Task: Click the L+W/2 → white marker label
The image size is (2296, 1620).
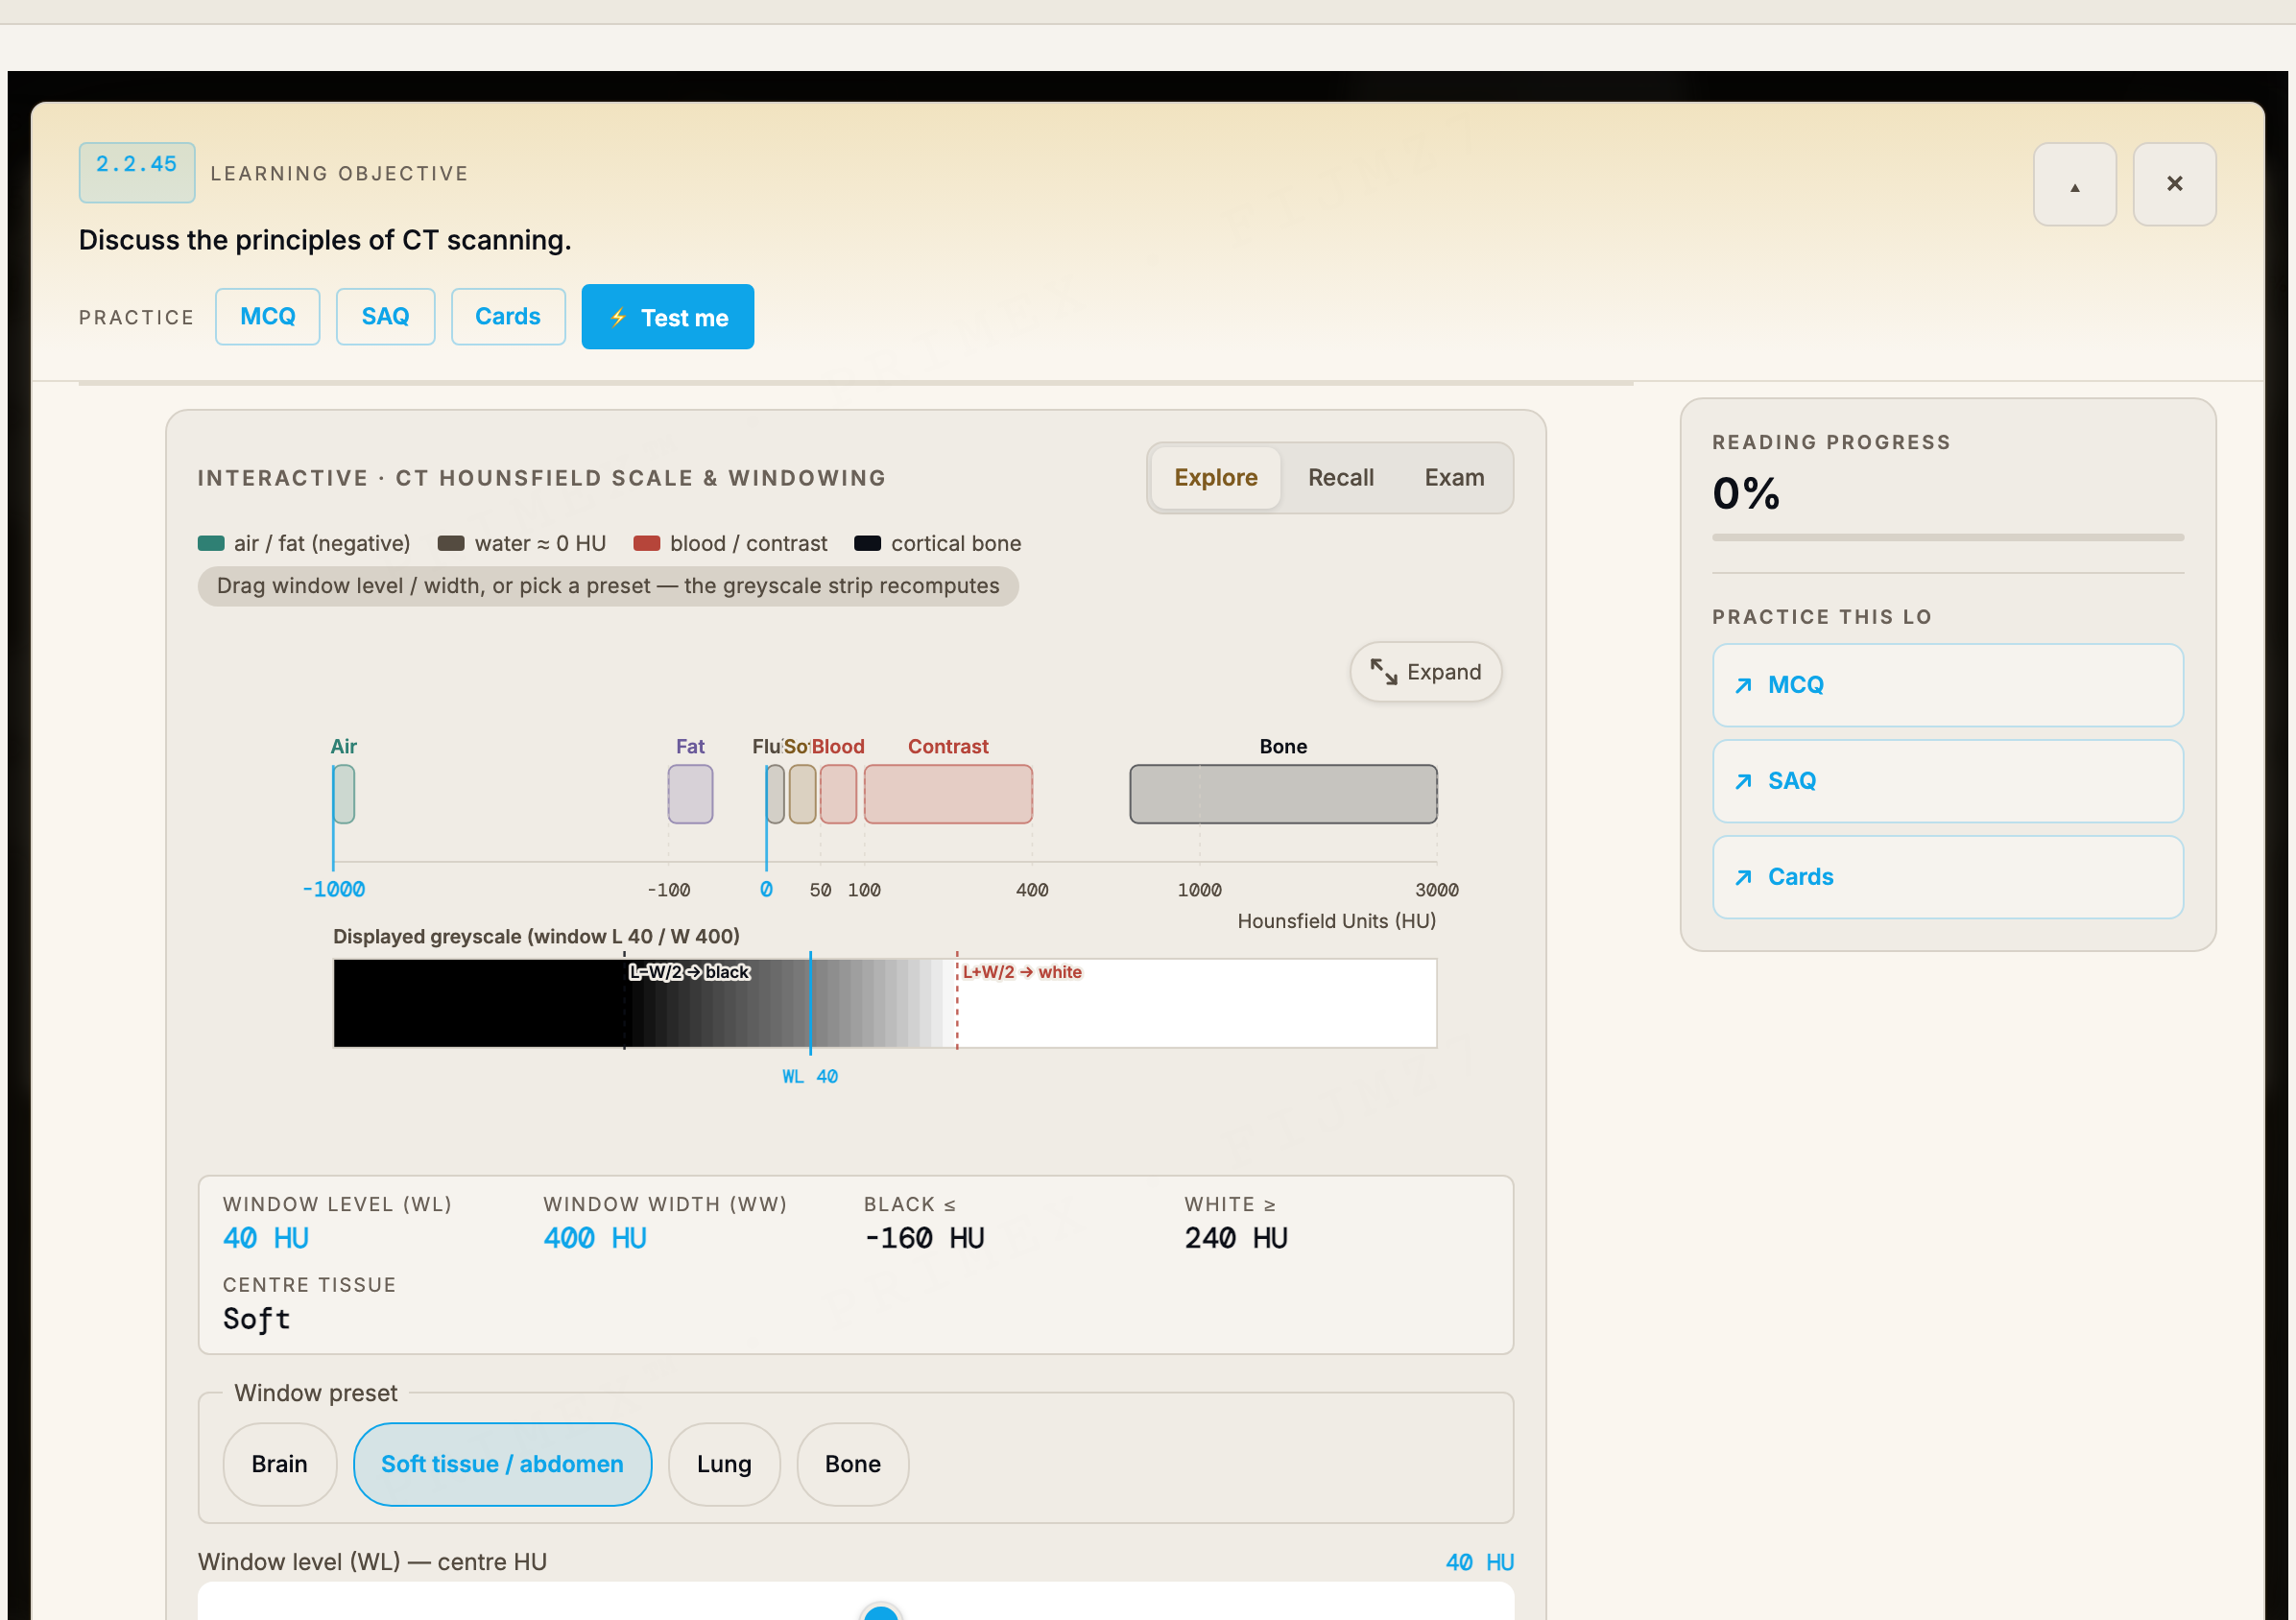Action: (x=1022, y=972)
